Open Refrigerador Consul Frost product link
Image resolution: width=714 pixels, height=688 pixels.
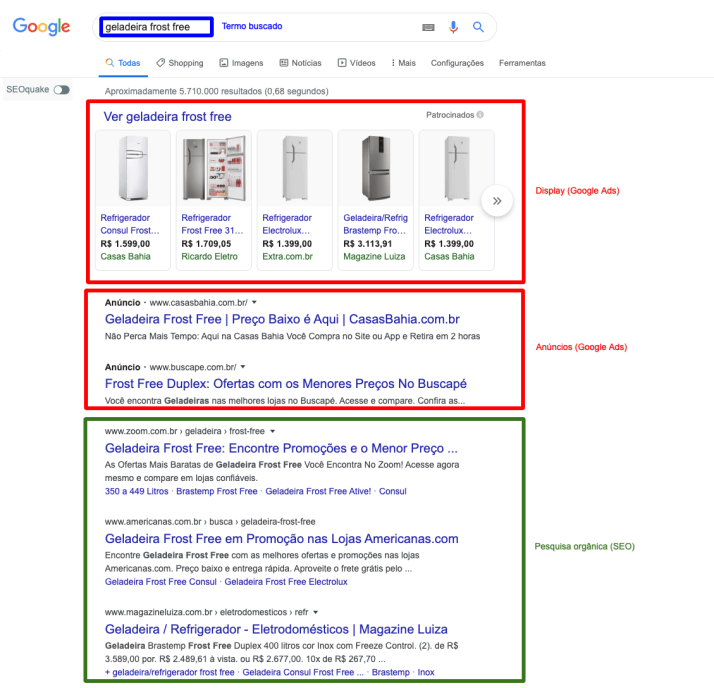pyautogui.click(x=130, y=224)
